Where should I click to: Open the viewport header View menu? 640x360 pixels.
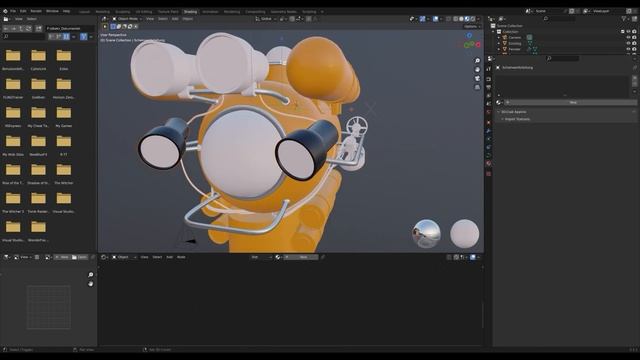coord(150,19)
